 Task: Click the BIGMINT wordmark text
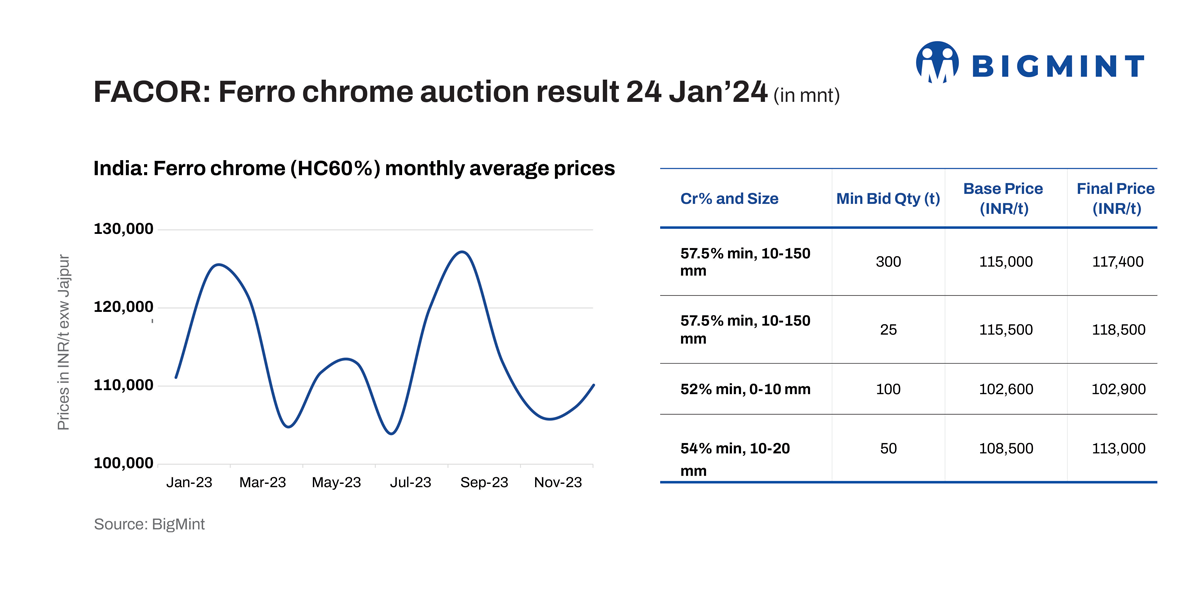click(x=1059, y=67)
